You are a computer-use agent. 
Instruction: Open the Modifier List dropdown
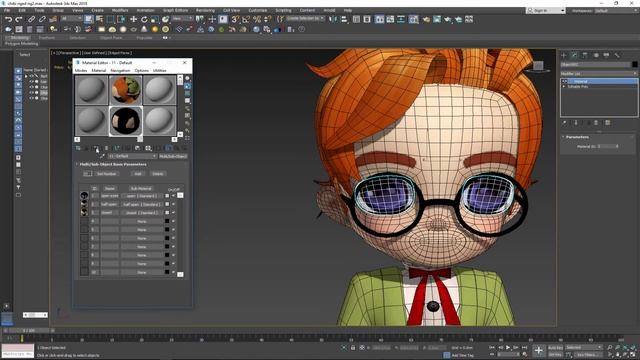[599, 73]
